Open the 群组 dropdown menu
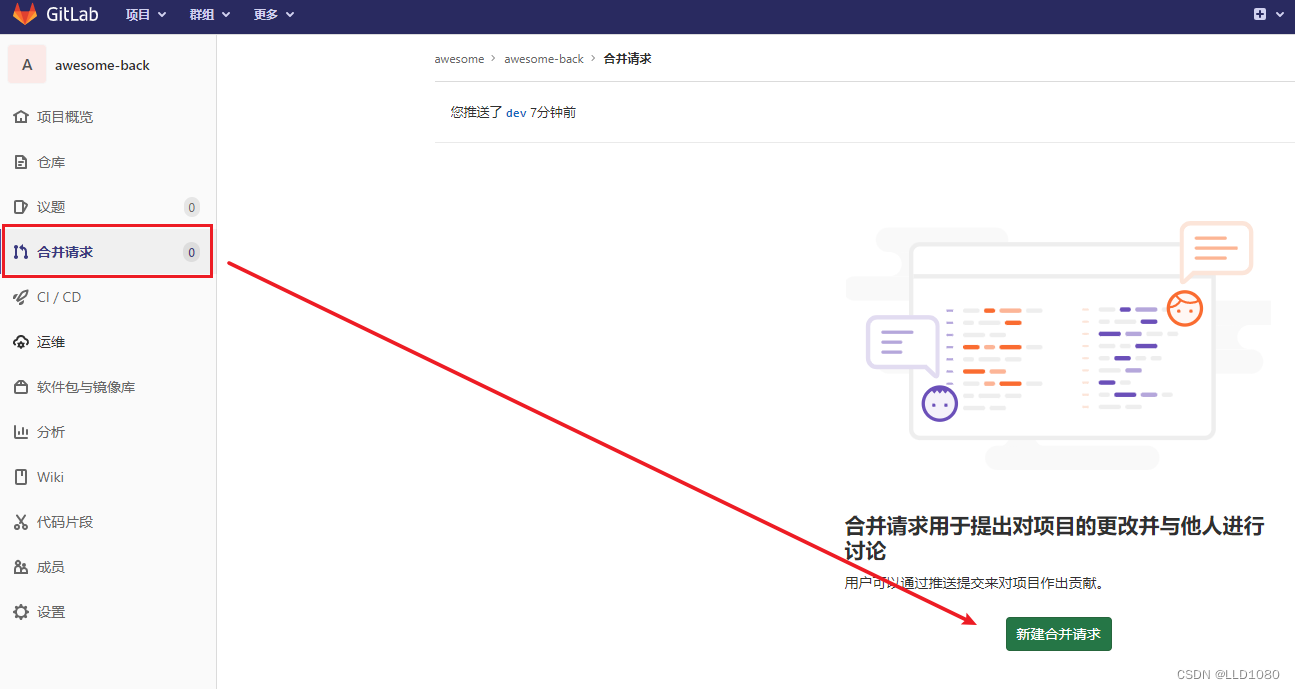Screen dimensions: 1295x689 click(210, 14)
